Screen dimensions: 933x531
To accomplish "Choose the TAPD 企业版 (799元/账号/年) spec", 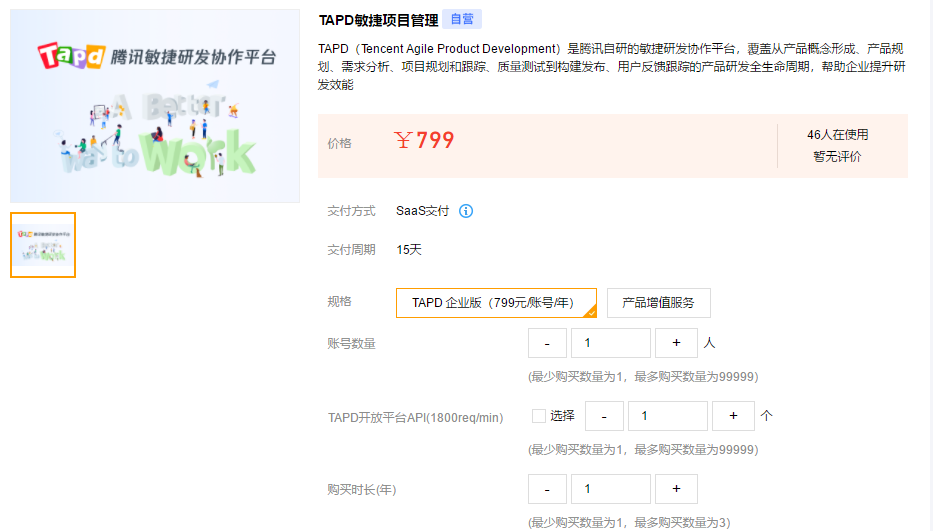I will (496, 303).
